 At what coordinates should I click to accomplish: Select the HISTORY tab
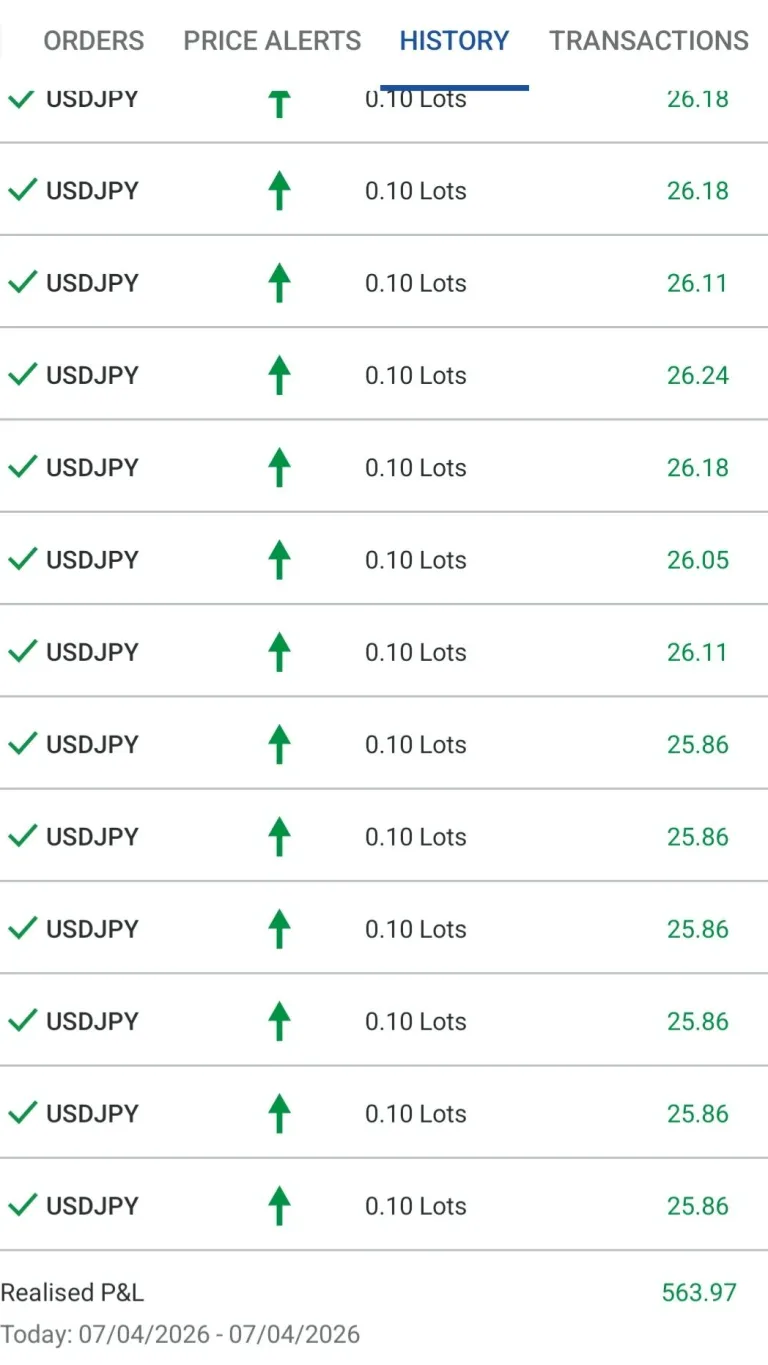[x=454, y=41]
